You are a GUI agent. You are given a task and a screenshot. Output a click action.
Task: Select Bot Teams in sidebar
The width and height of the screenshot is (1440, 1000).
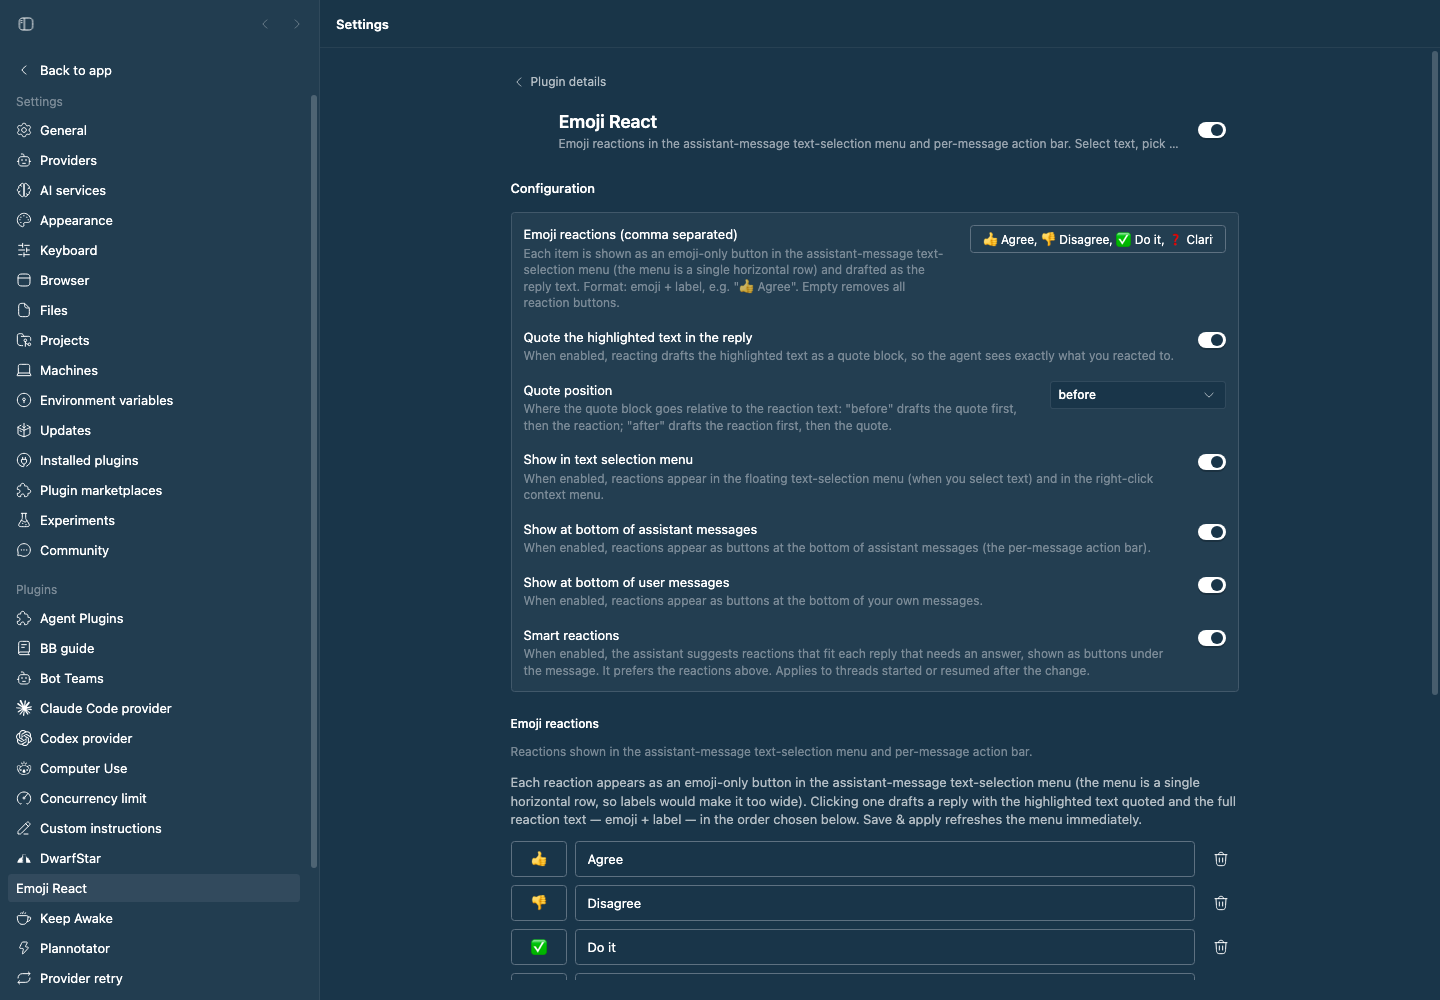coord(154,678)
